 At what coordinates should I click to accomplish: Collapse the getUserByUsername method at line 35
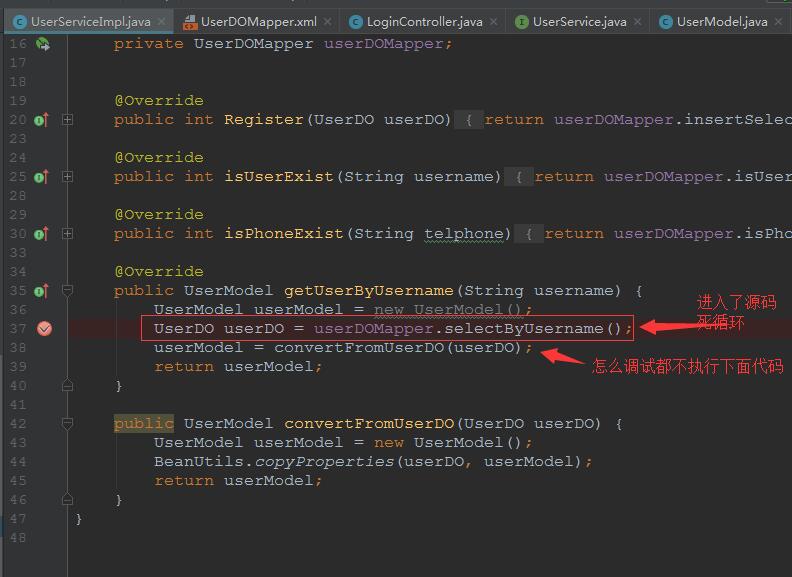[x=67, y=291]
